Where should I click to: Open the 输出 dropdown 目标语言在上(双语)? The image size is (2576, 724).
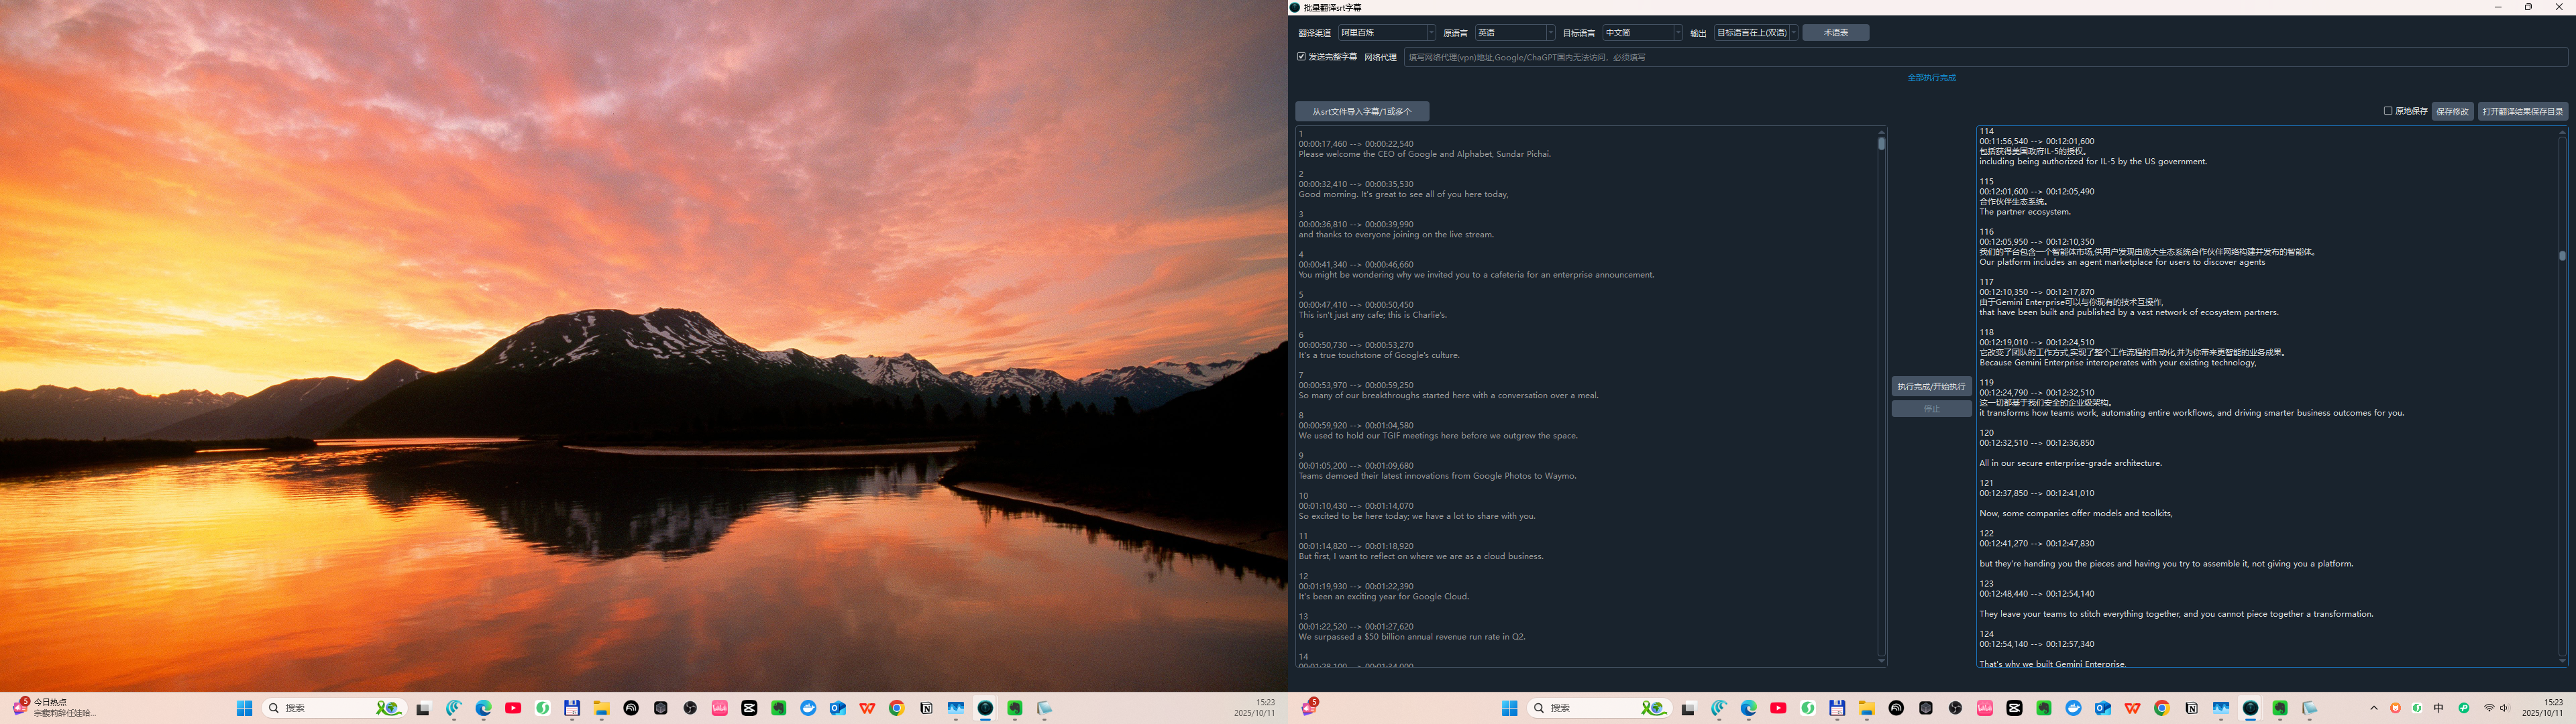pos(1755,33)
